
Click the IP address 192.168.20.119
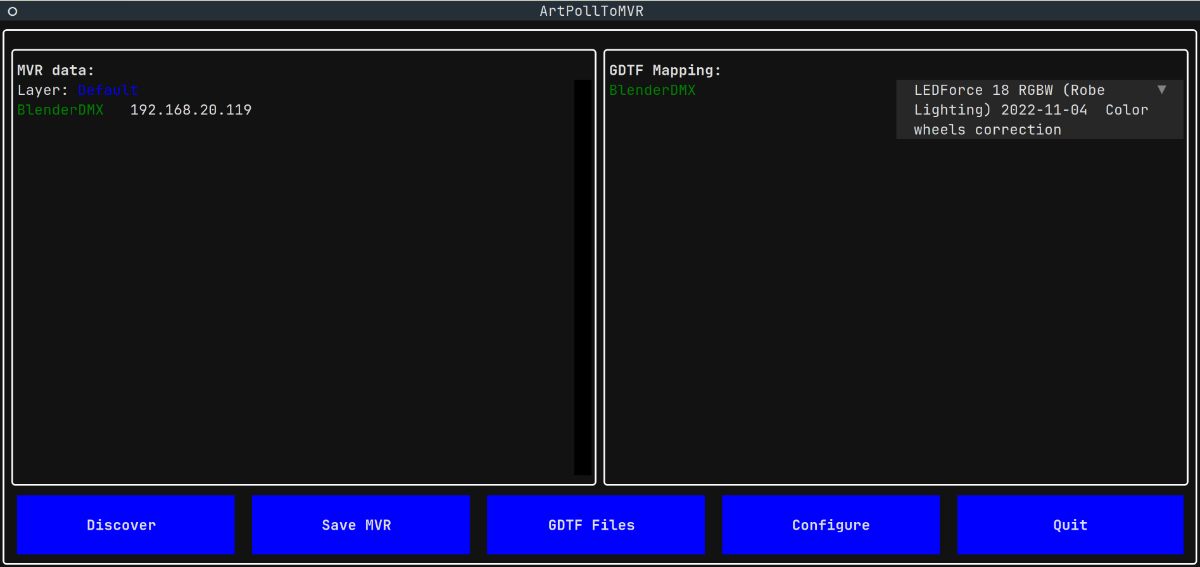coord(190,110)
